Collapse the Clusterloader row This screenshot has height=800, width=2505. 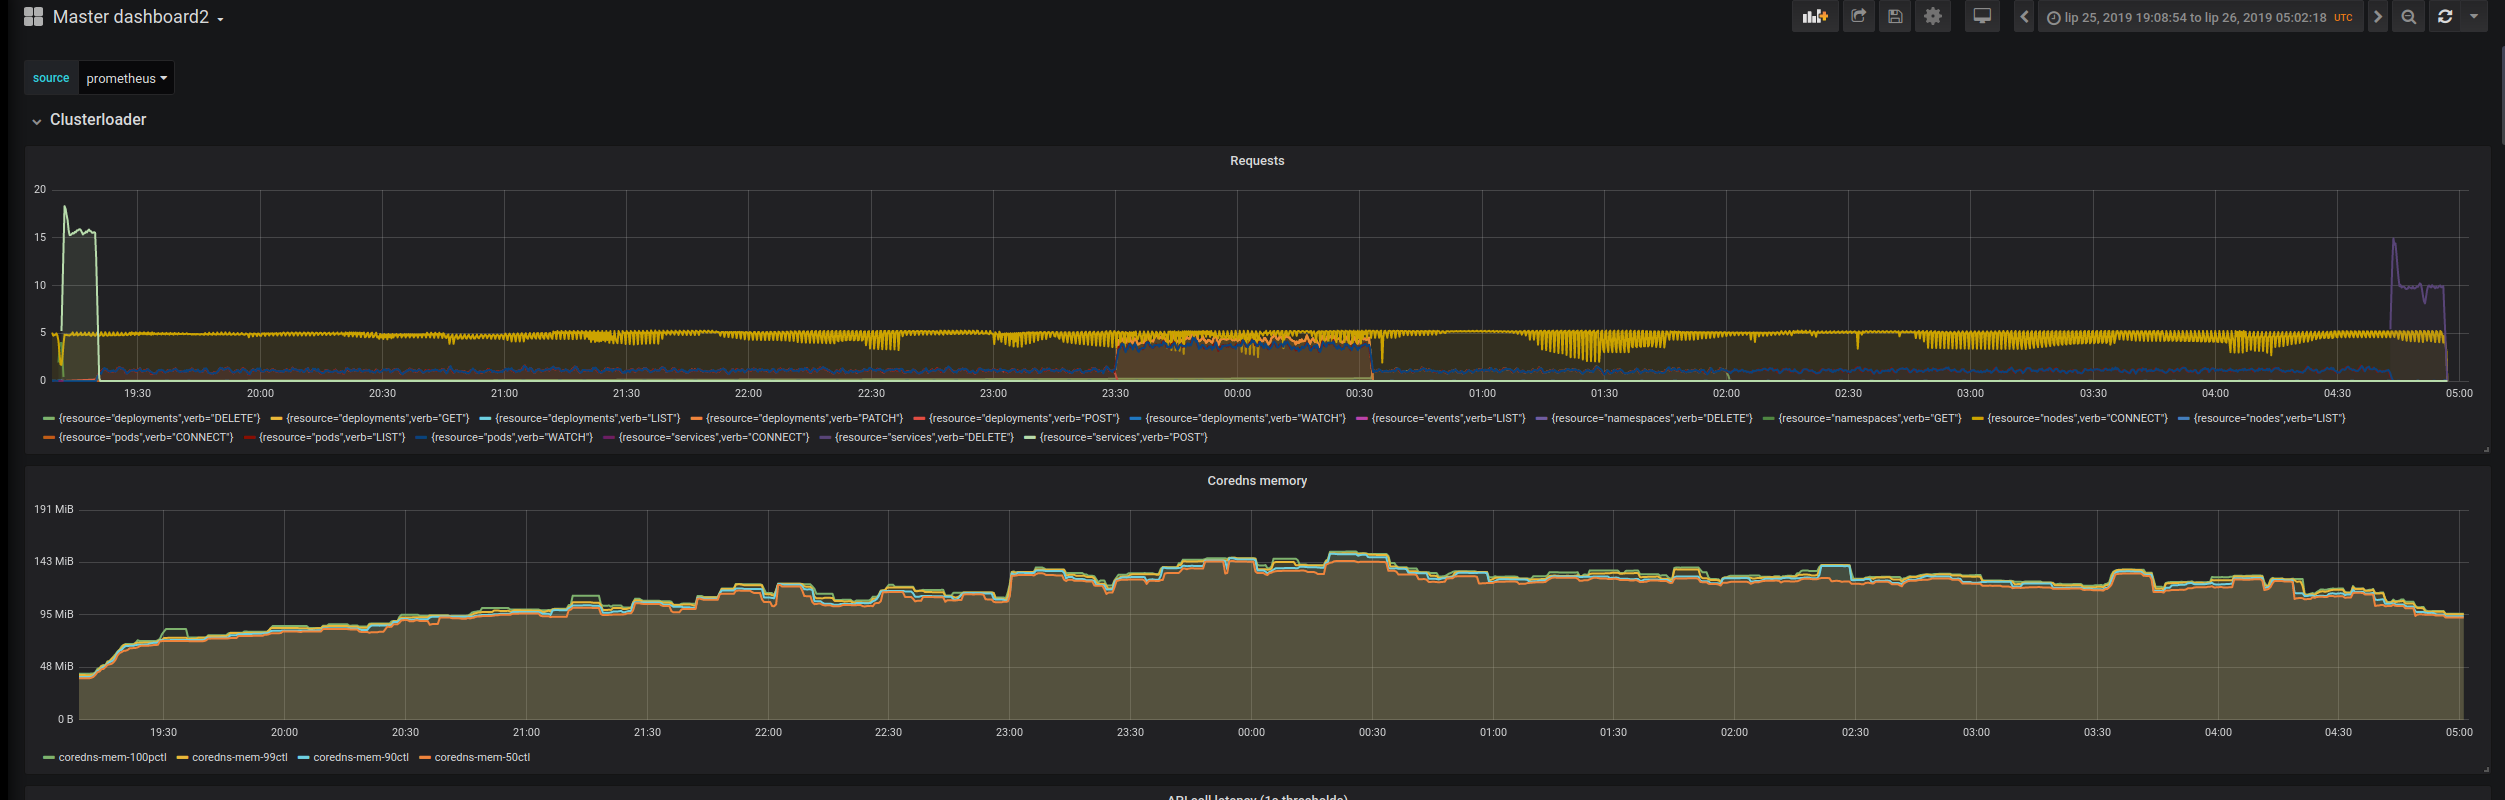pos(88,120)
